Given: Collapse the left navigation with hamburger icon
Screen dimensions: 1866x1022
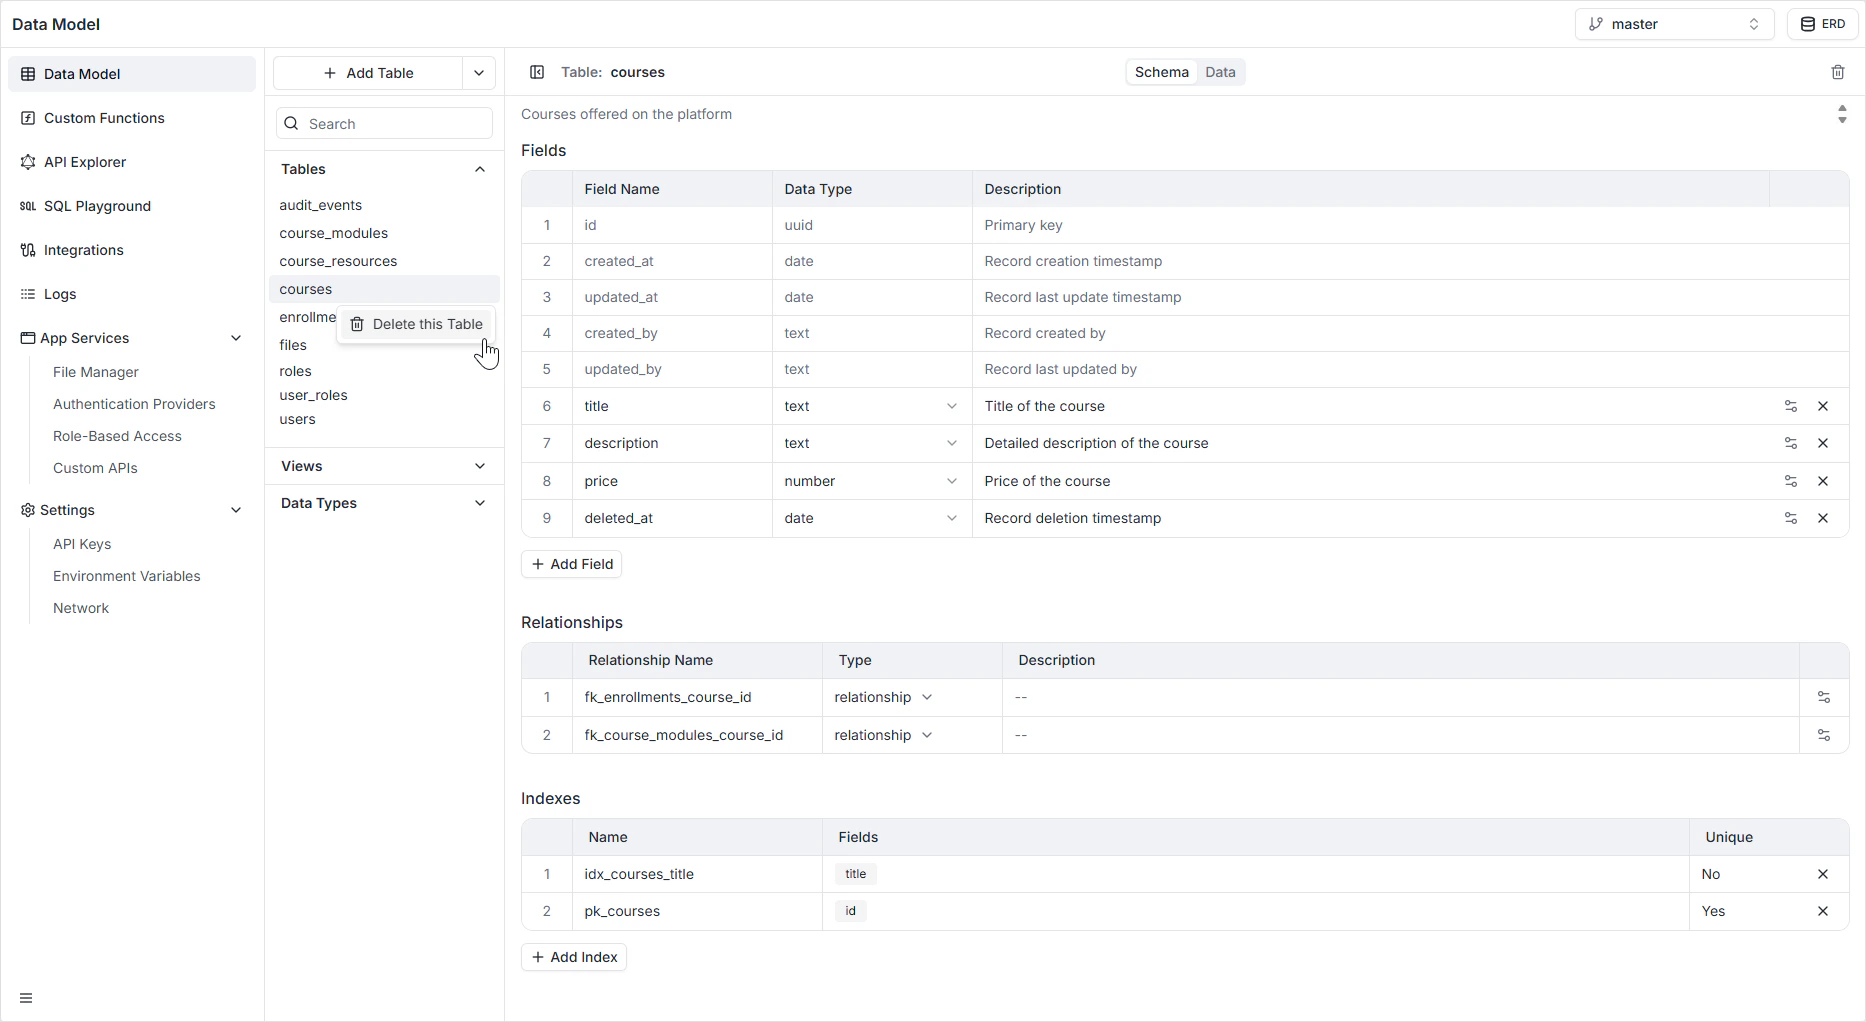Looking at the screenshot, I should pos(26,998).
